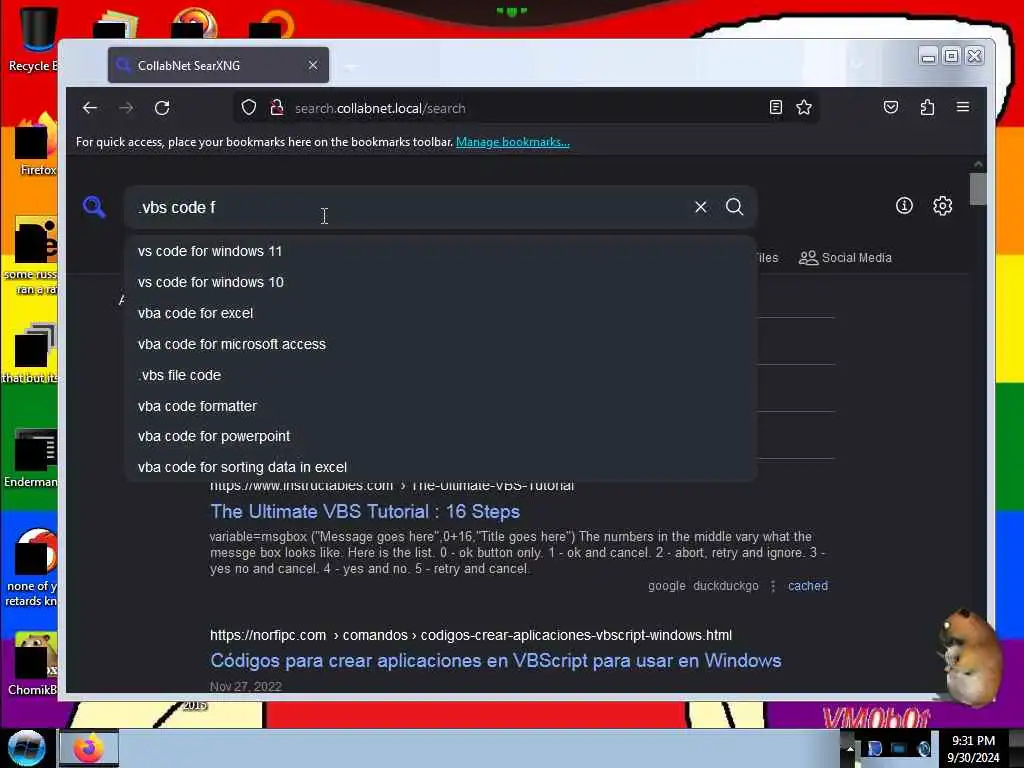Close the CollabNet SearXNG tab
The width and height of the screenshot is (1024, 768).
pyautogui.click(x=313, y=65)
